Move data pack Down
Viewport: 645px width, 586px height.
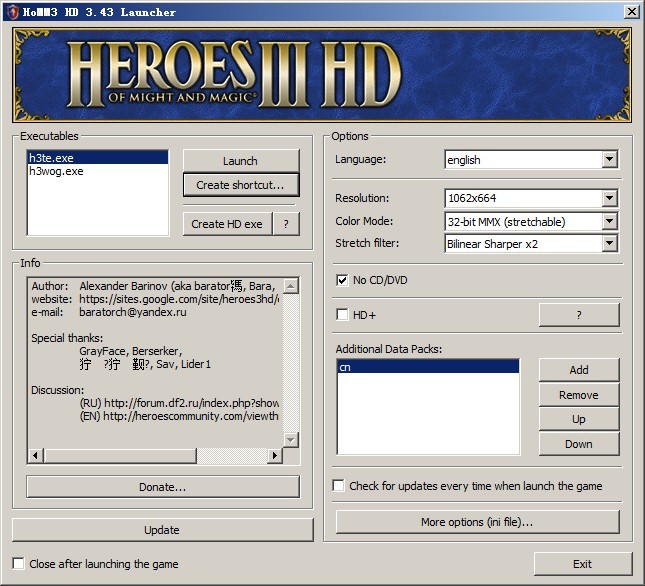coord(579,444)
